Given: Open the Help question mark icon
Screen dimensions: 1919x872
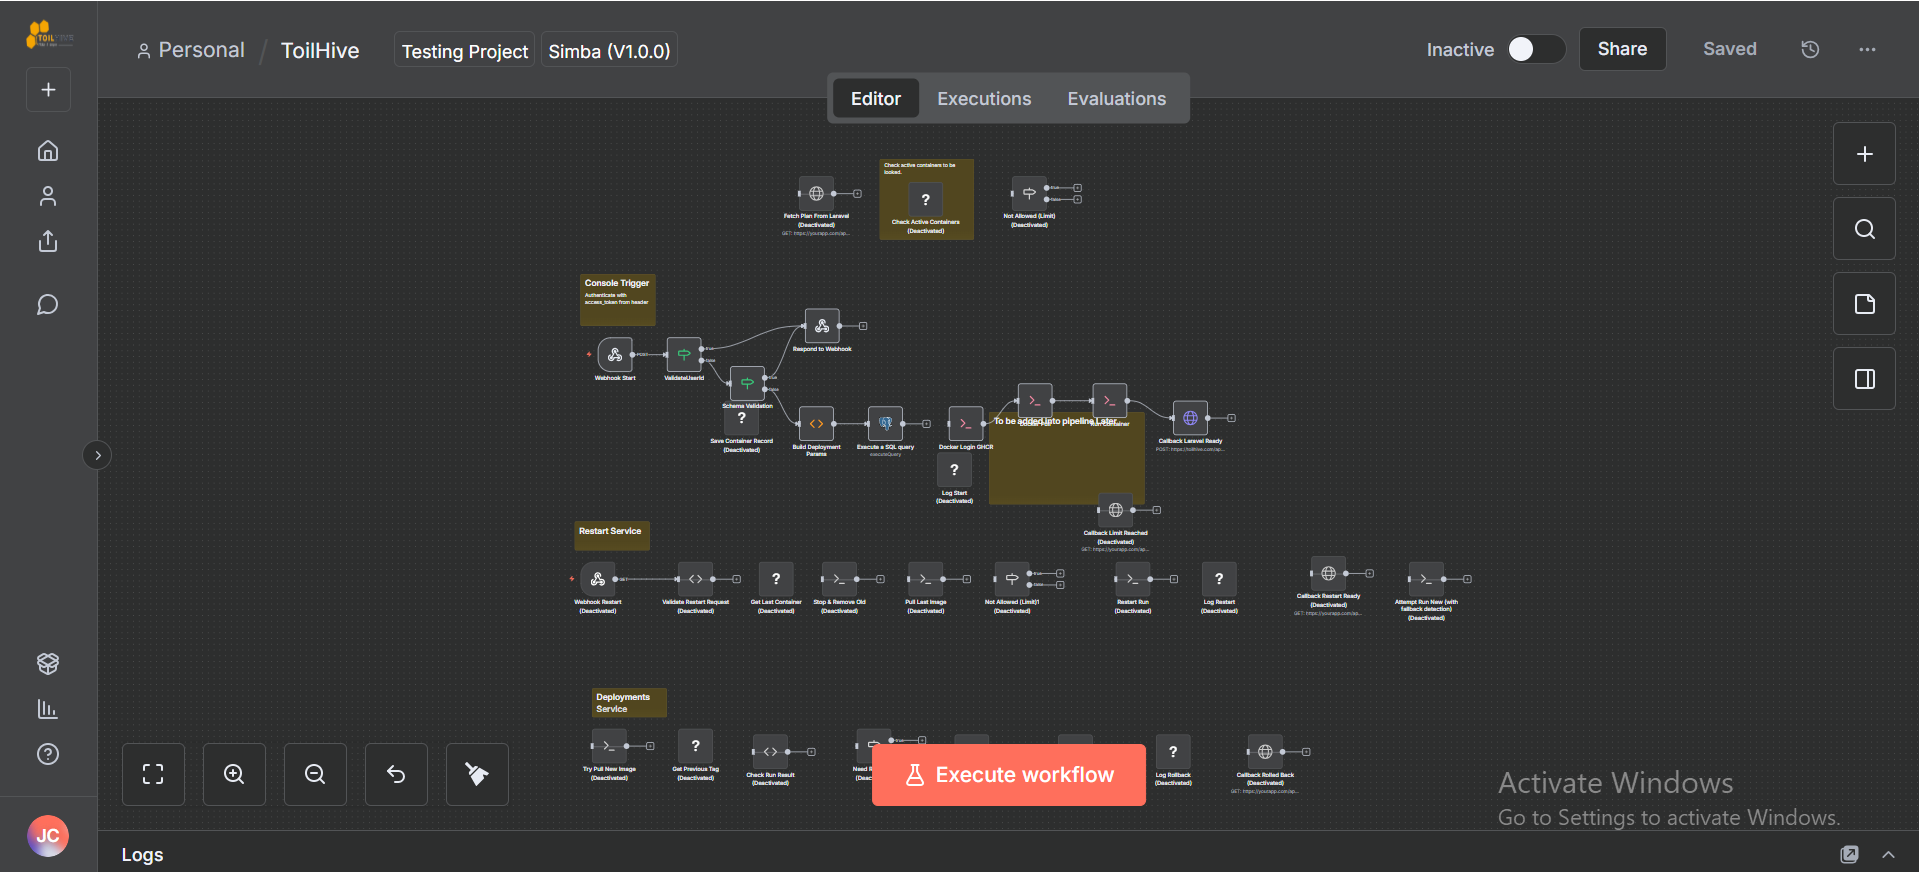Looking at the screenshot, I should click(x=48, y=754).
